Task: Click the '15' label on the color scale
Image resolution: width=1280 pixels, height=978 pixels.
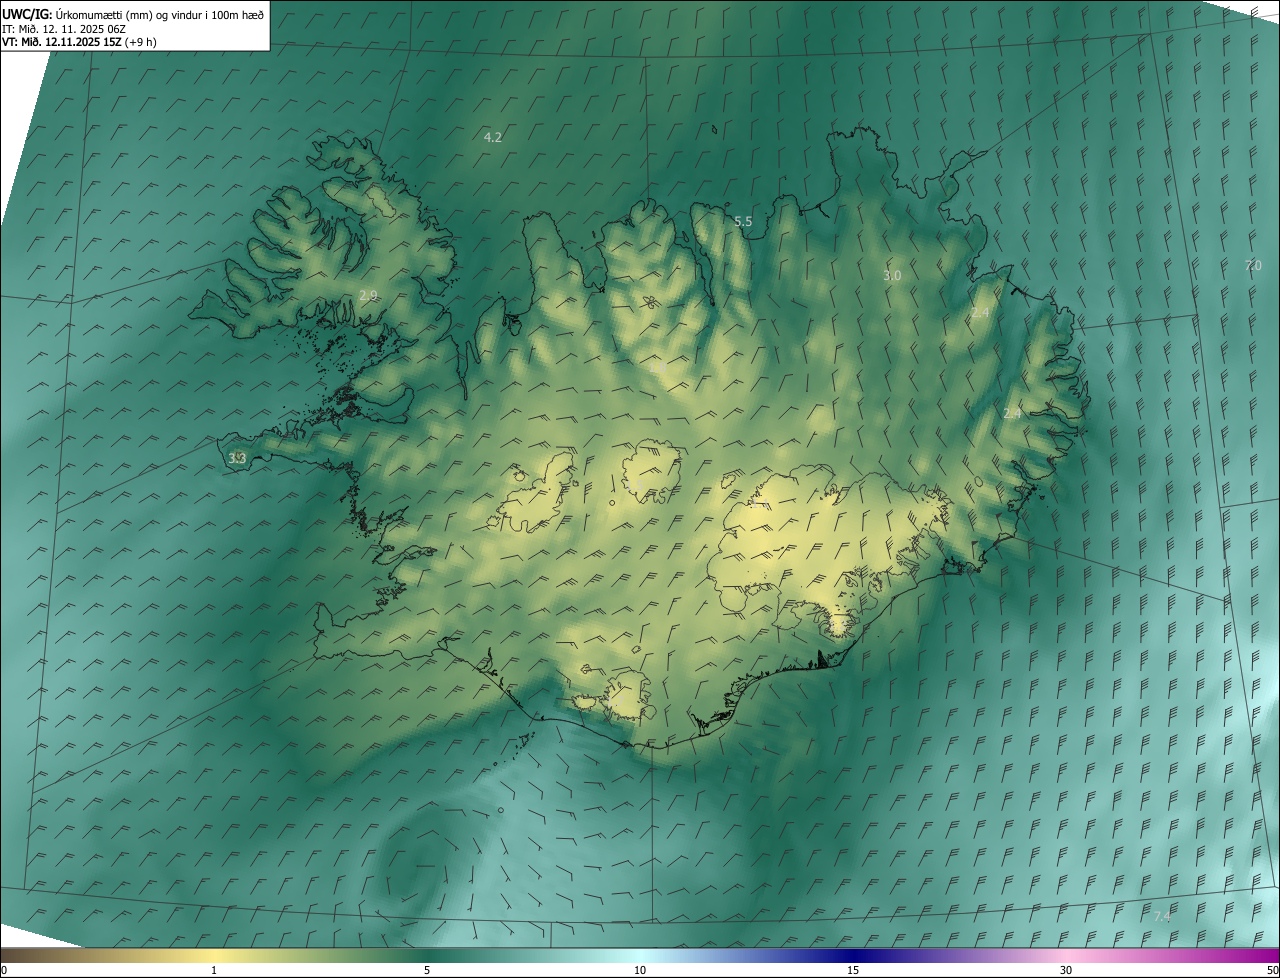Action: click(853, 970)
